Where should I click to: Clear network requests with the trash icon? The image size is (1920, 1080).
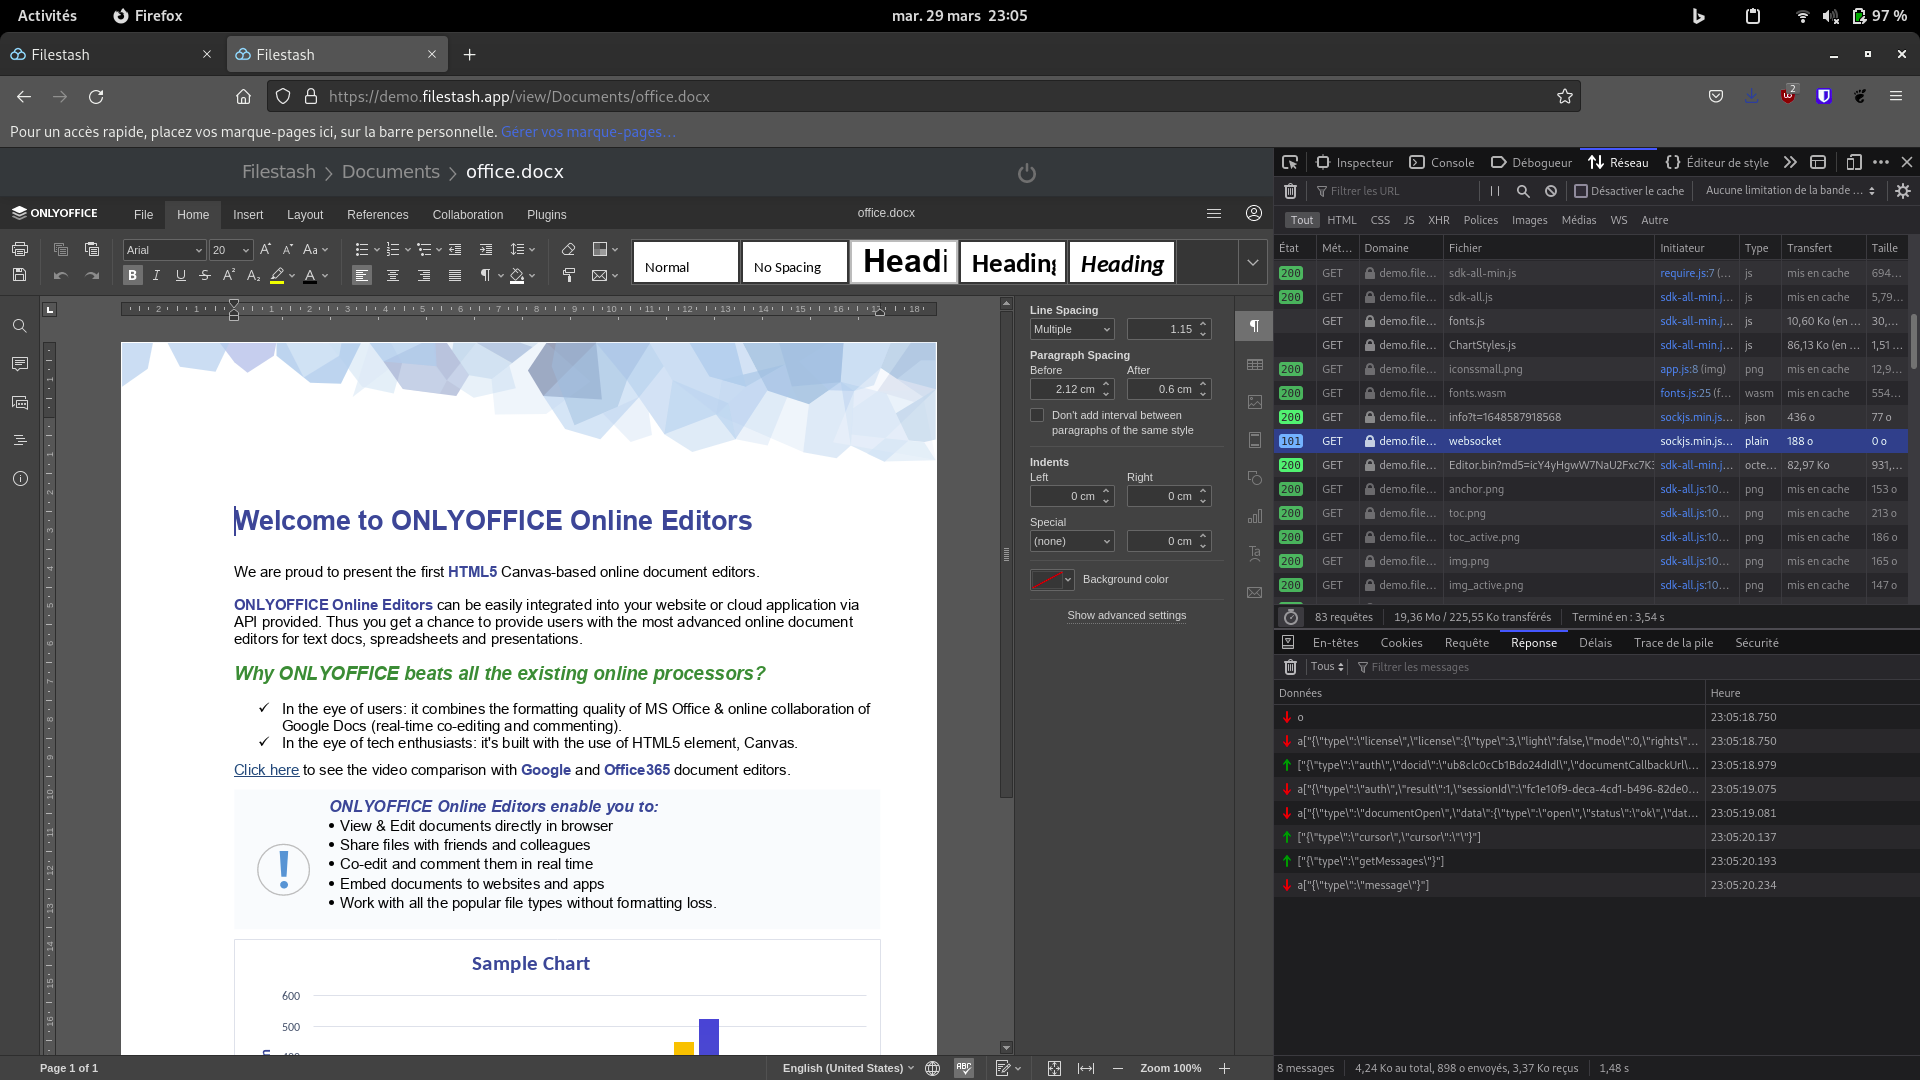[1290, 191]
